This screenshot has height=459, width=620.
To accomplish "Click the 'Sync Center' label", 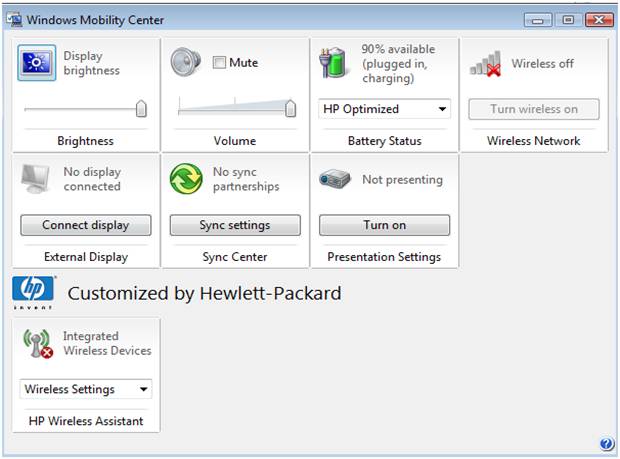I will (x=235, y=257).
